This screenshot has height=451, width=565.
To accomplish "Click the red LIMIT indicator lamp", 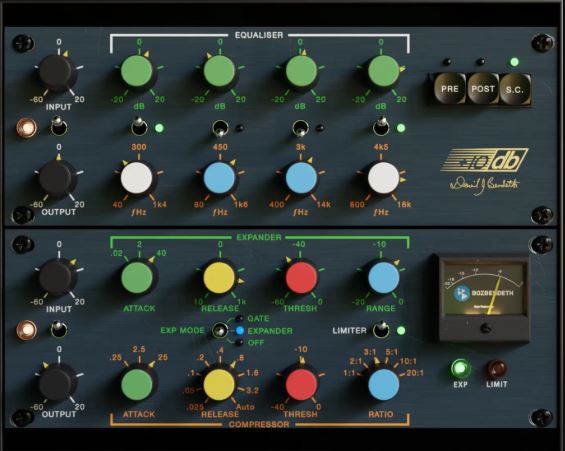I will tap(497, 369).
